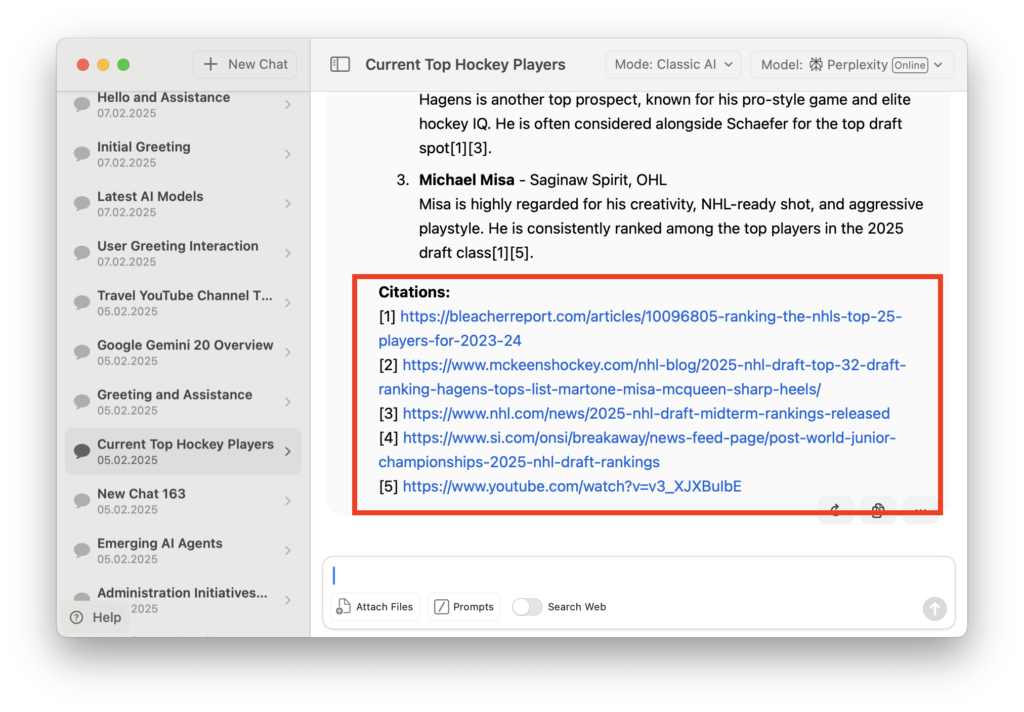Click the Attach Files button
Image resolution: width=1024 pixels, height=712 pixels.
(375, 607)
